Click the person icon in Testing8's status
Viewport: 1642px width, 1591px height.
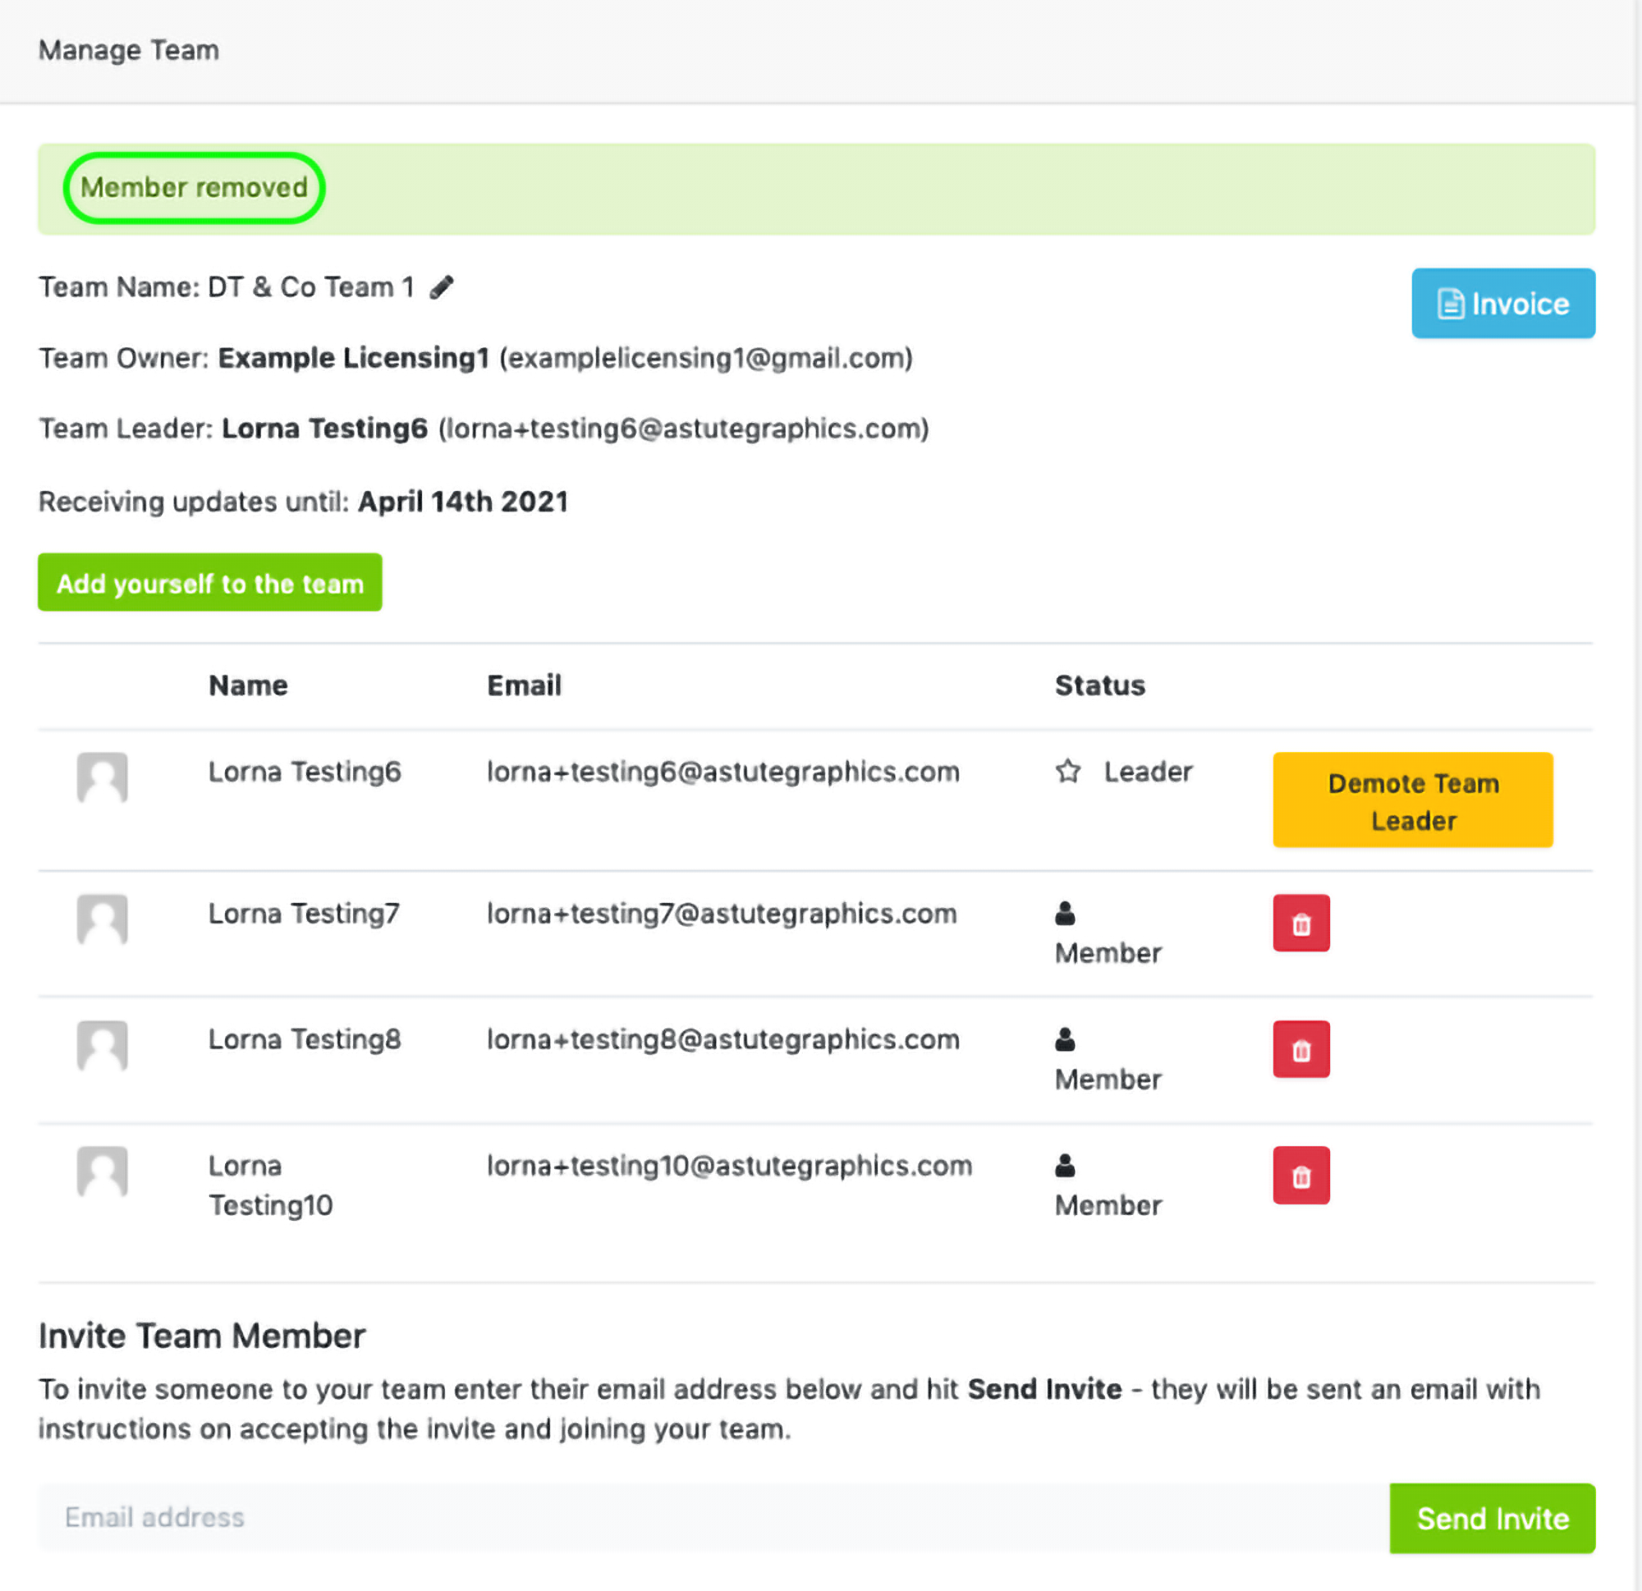1065,1040
